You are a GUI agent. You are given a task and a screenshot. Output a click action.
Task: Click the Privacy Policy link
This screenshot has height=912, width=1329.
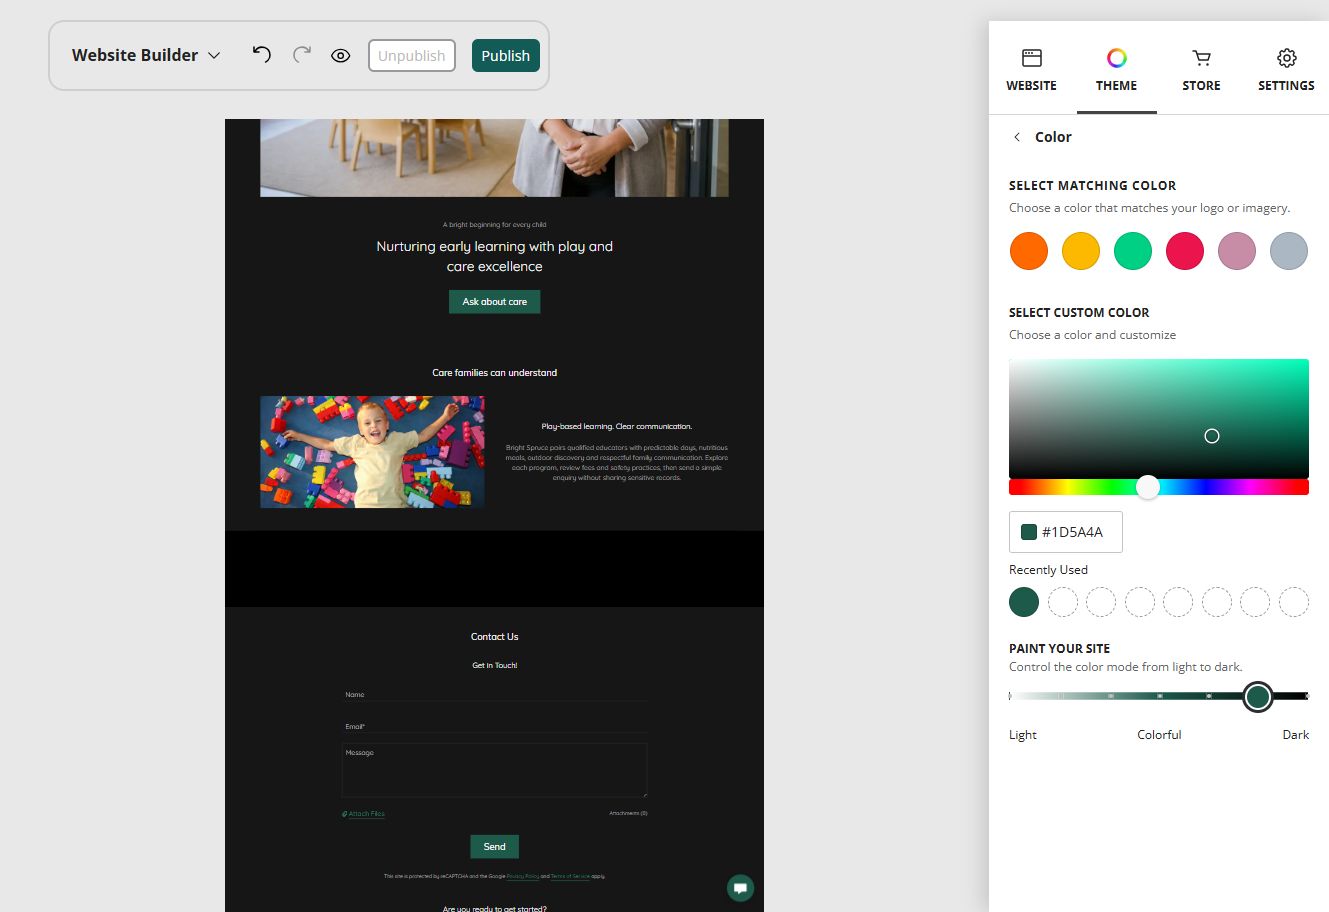(523, 877)
